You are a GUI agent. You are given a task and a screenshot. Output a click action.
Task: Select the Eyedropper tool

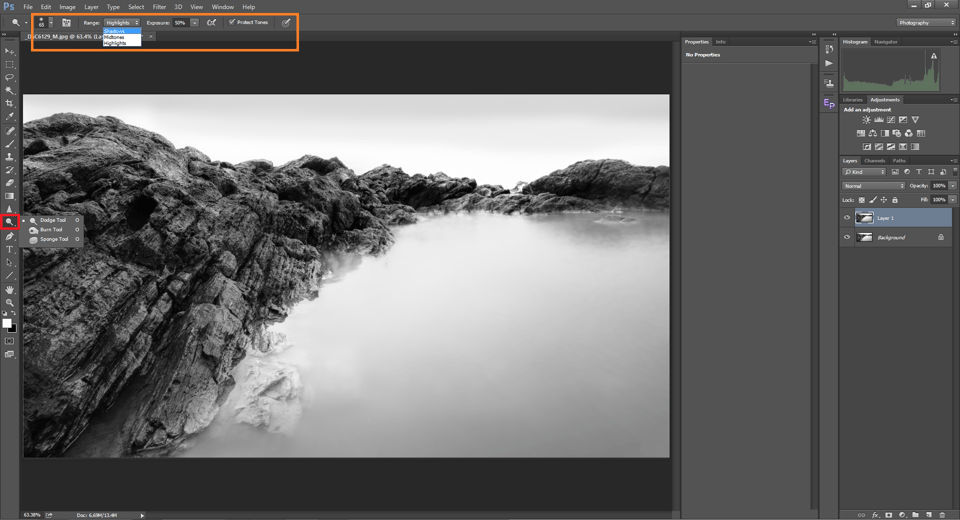9,116
